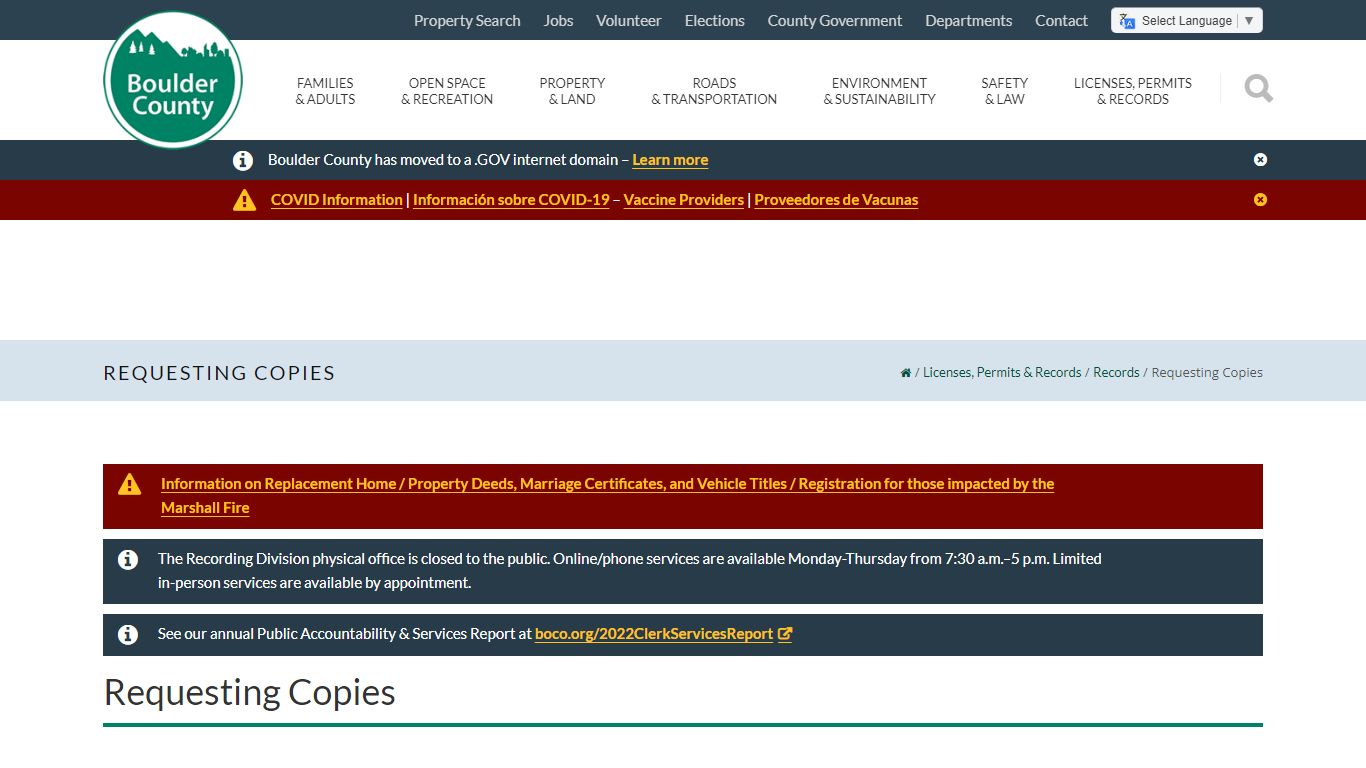Open the COVID Information link
Image resolution: width=1366 pixels, height=768 pixels.
[x=336, y=200]
